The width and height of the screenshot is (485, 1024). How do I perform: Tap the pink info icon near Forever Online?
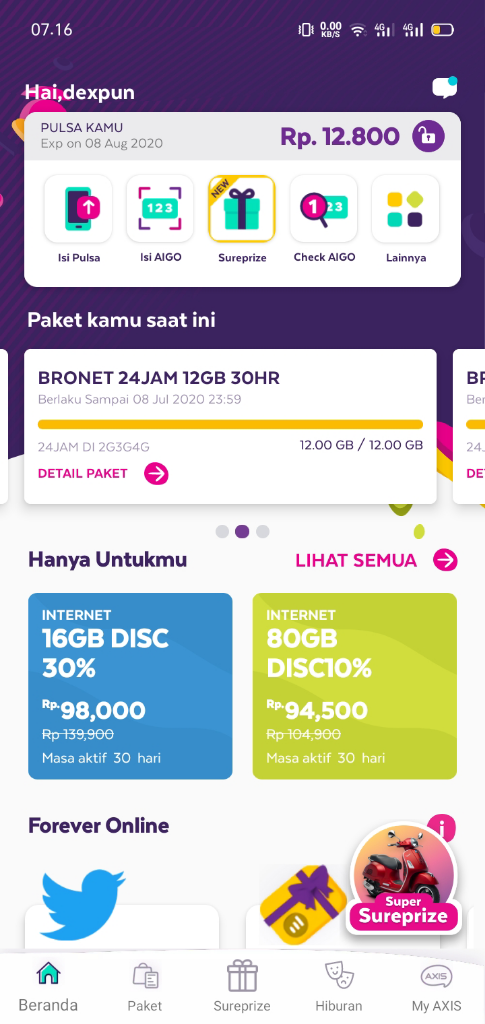(x=442, y=828)
